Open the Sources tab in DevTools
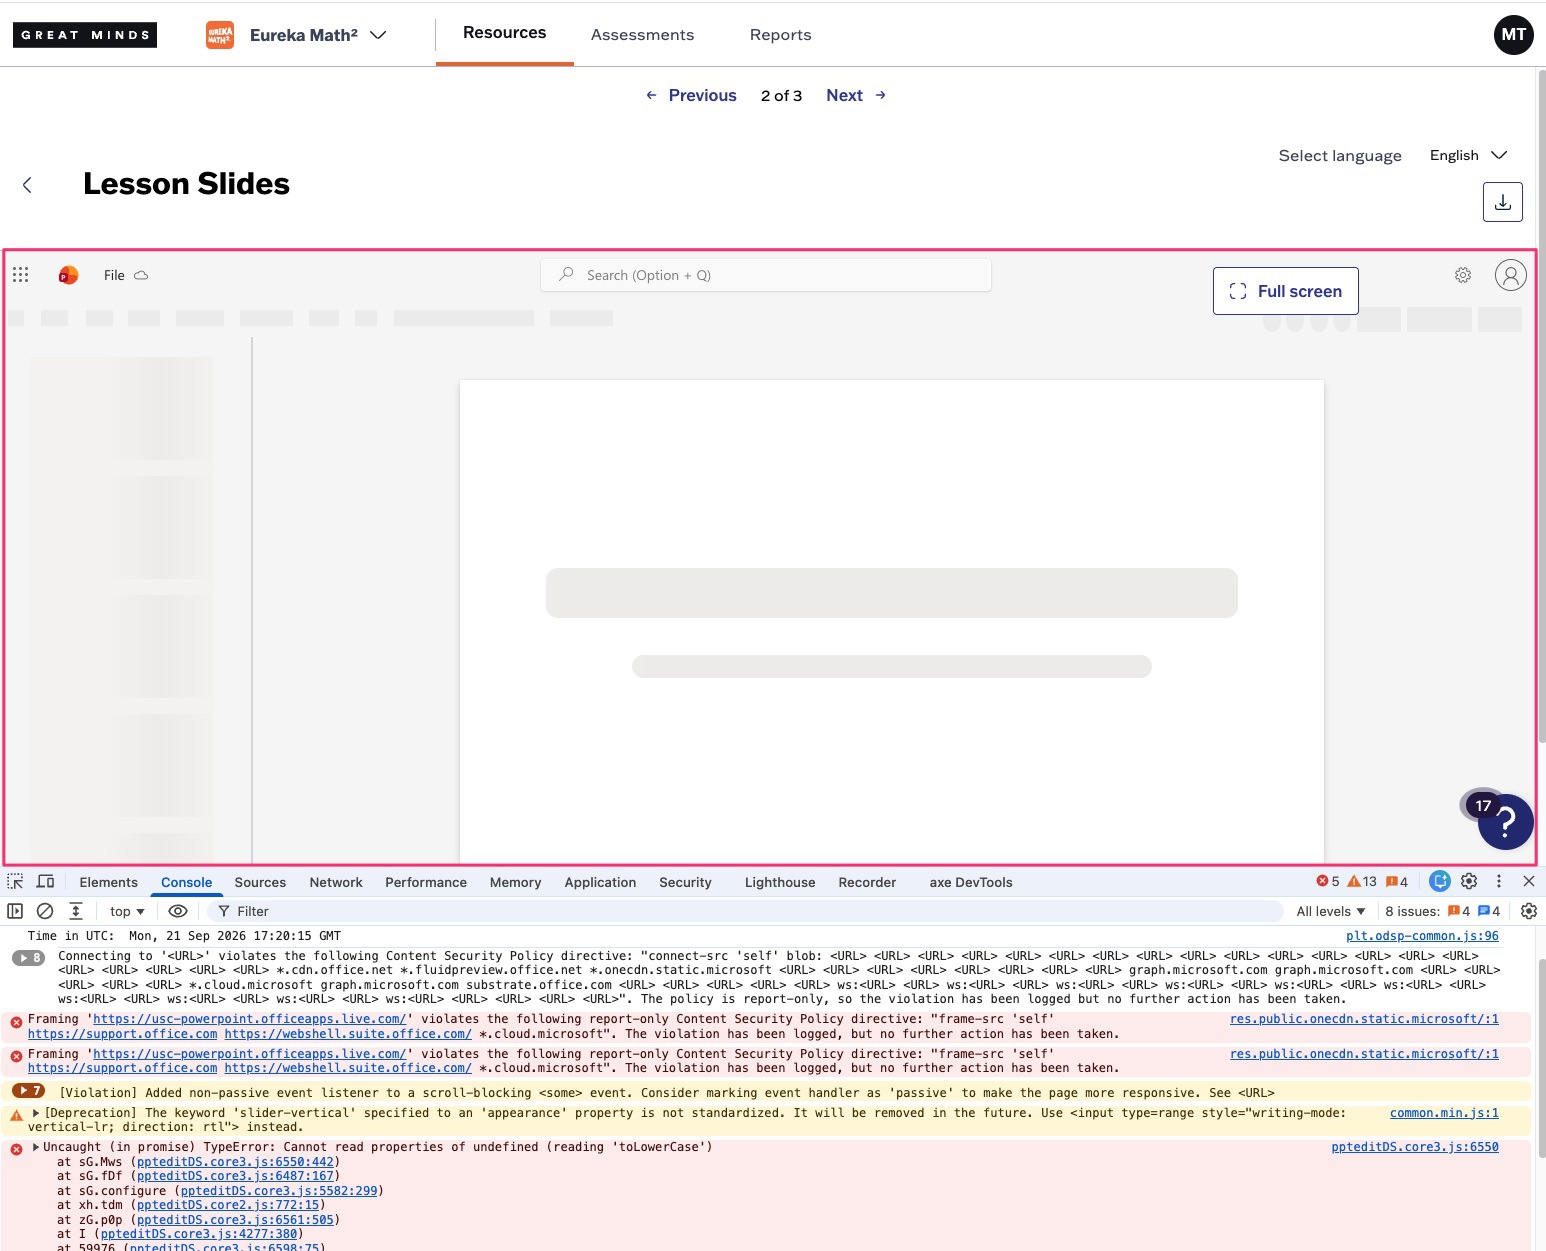The height and width of the screenshot is (1251, 1546). tap(260, 882)
